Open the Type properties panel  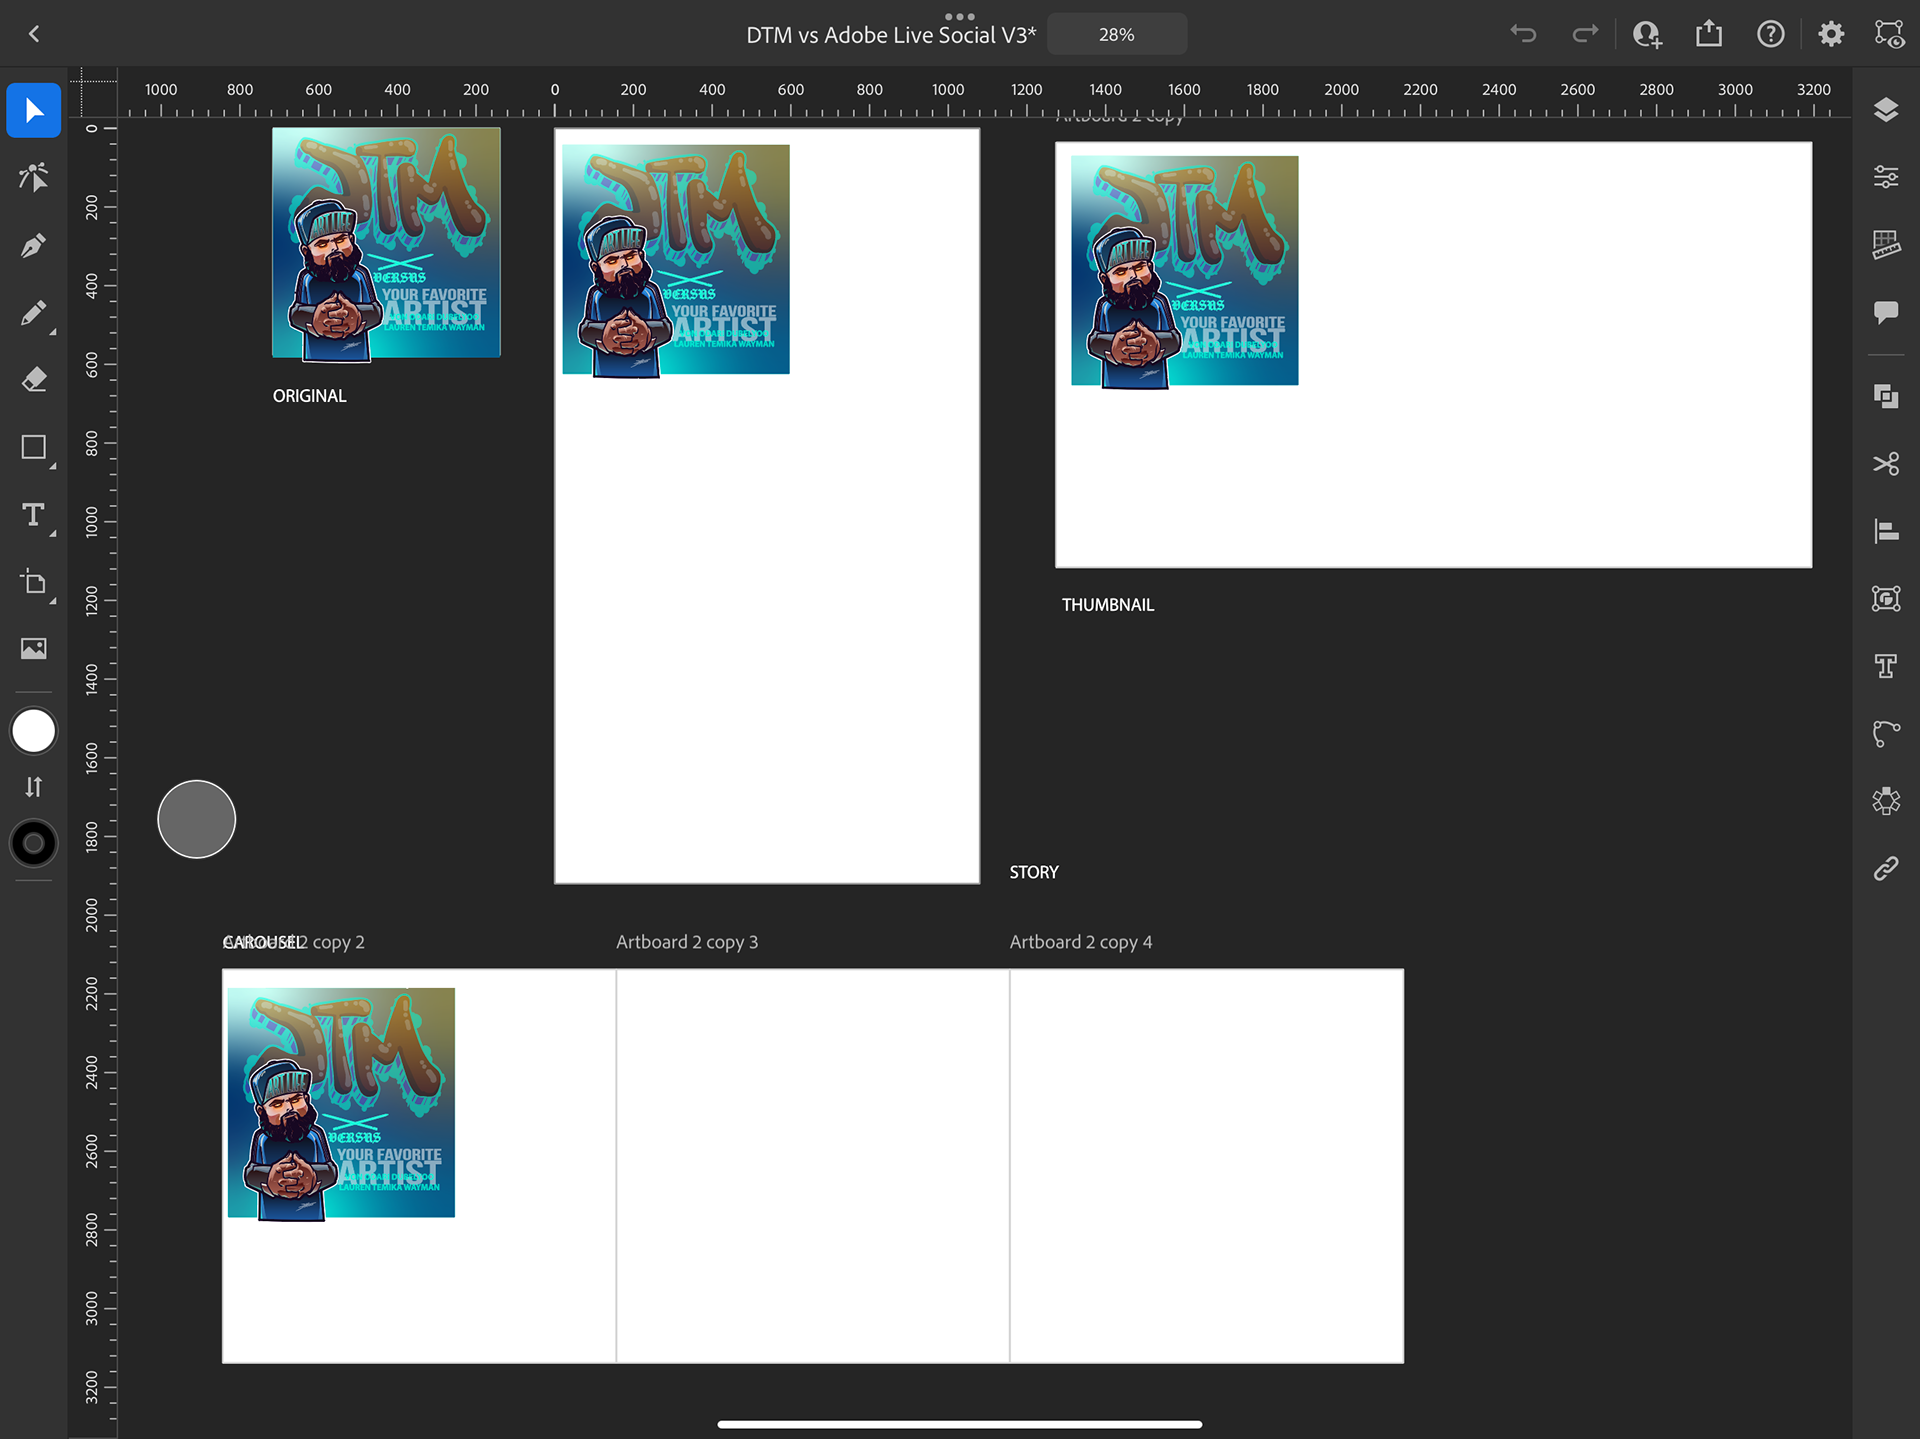(1886, 666)
